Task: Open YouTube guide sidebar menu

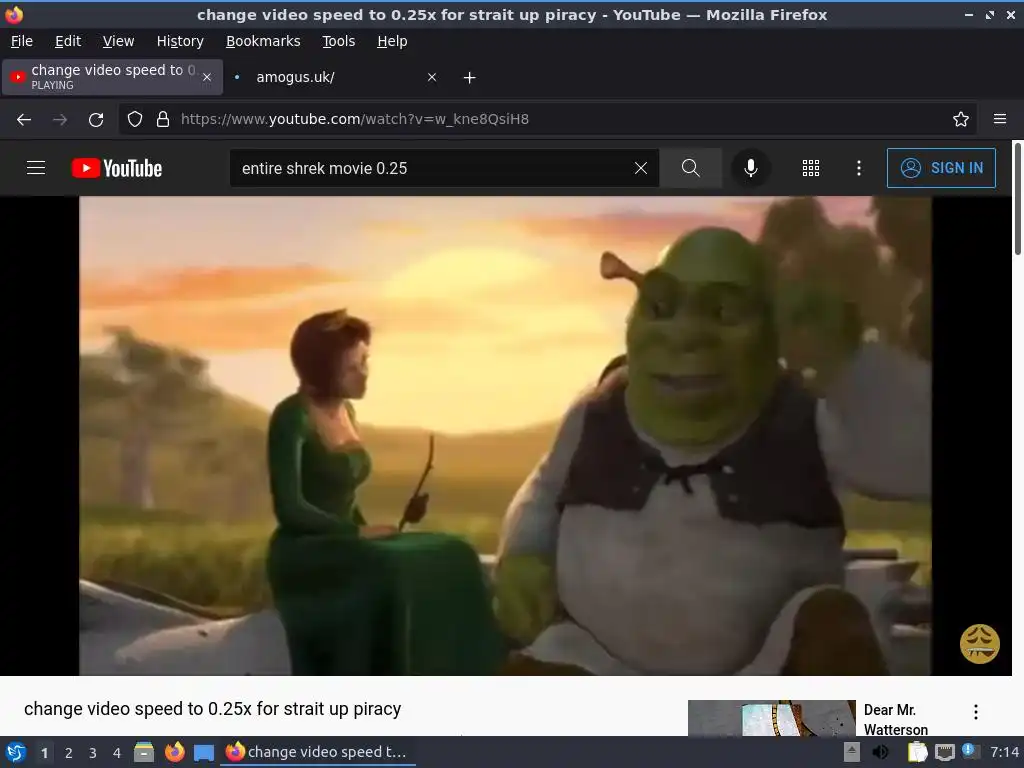Action: coord(36,168)
